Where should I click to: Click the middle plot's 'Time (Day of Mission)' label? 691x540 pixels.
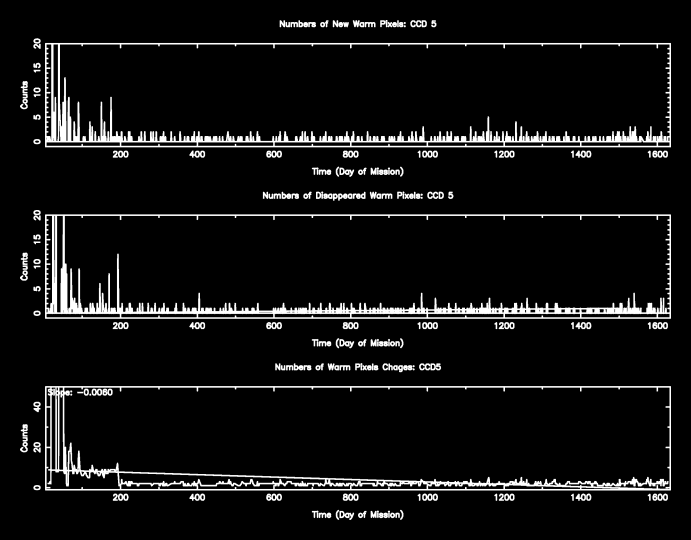(357, 343)
